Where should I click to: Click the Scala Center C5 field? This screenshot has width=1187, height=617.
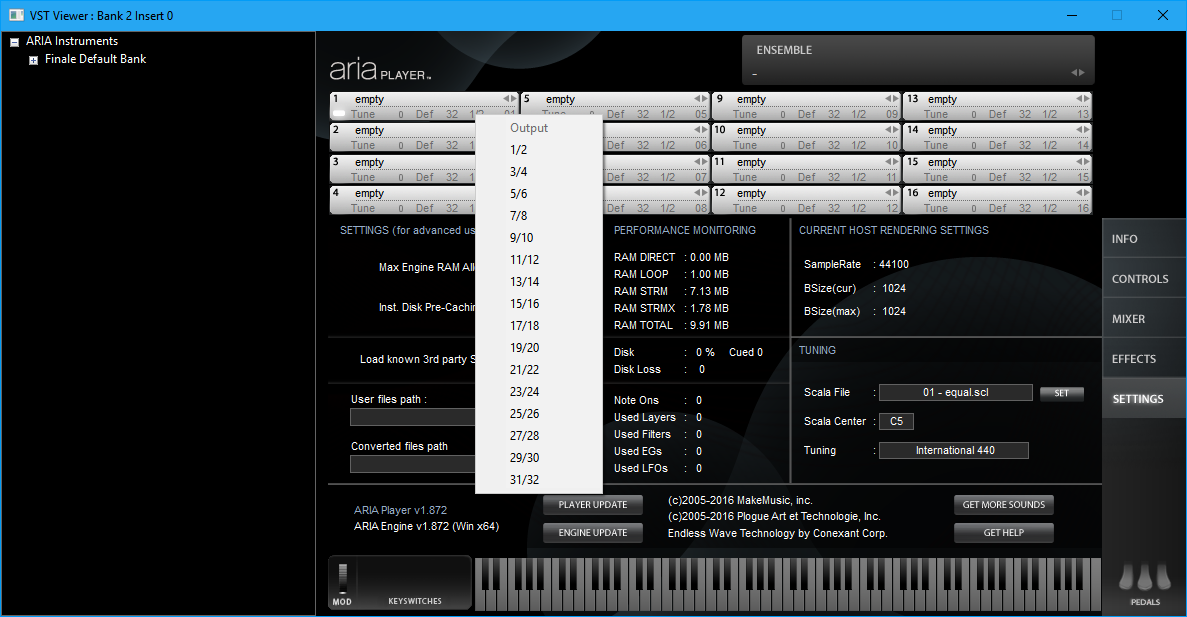pyautogui.click(x=896, y=422)
